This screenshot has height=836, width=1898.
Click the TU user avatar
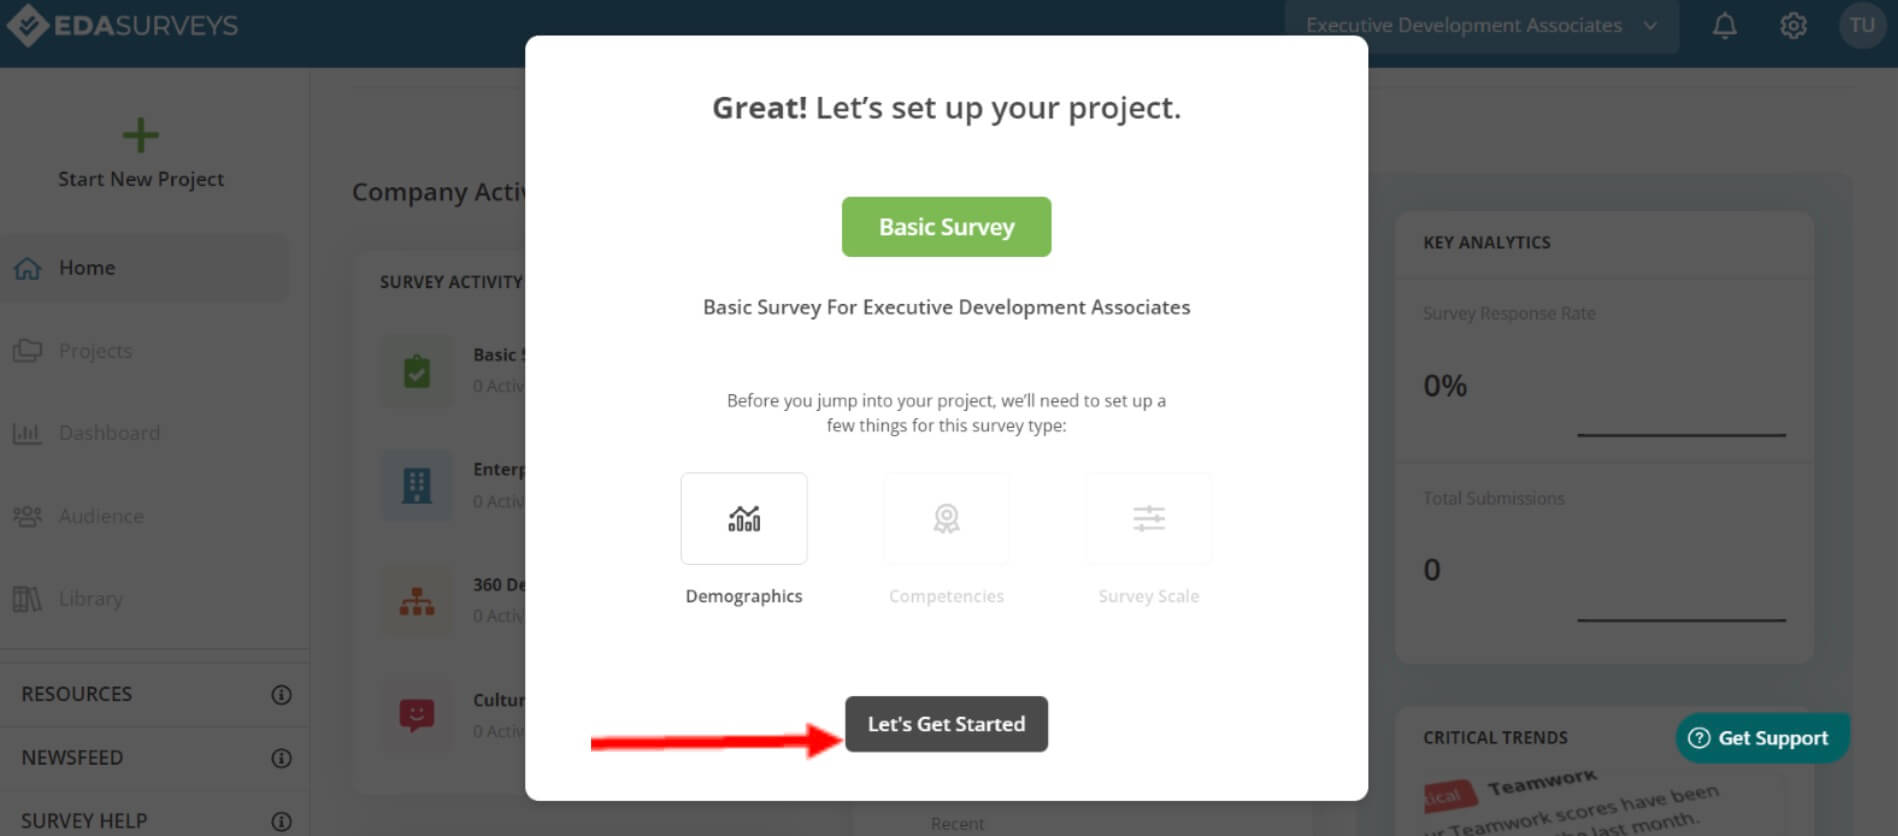[1862, 25]
